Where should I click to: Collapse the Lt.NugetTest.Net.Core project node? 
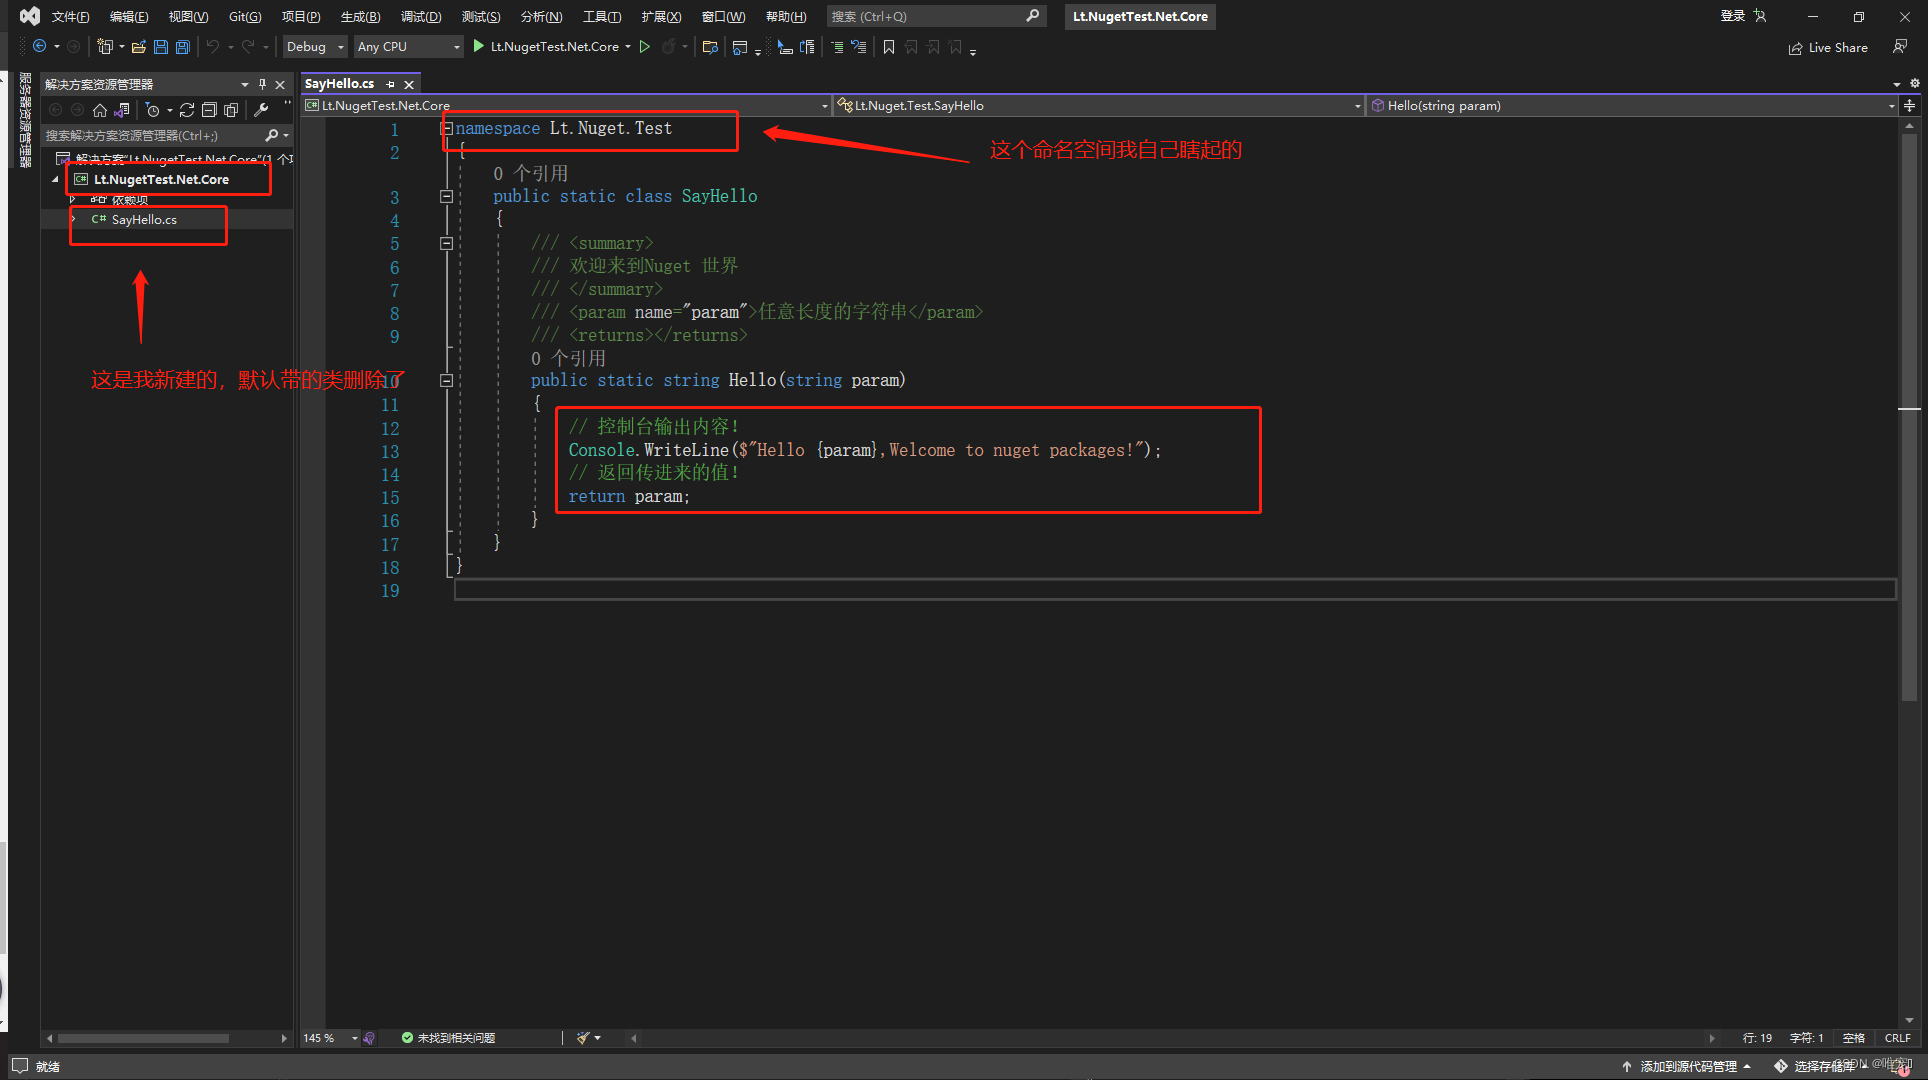click(55, 180)
